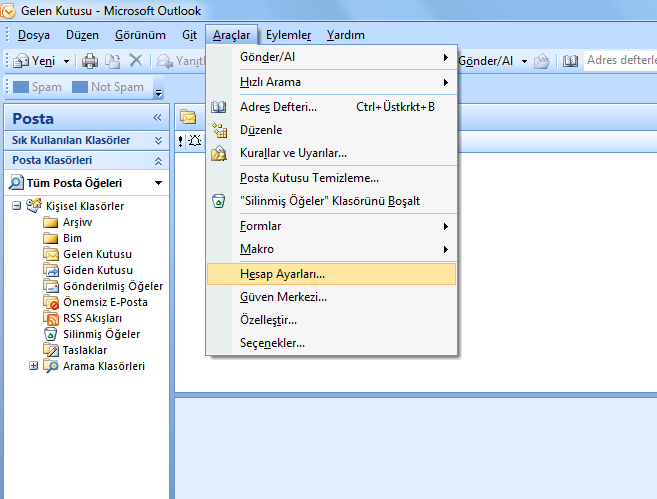Open the Silinmiş Öğeler folder
657x499 pixels.
click(92, 334)
